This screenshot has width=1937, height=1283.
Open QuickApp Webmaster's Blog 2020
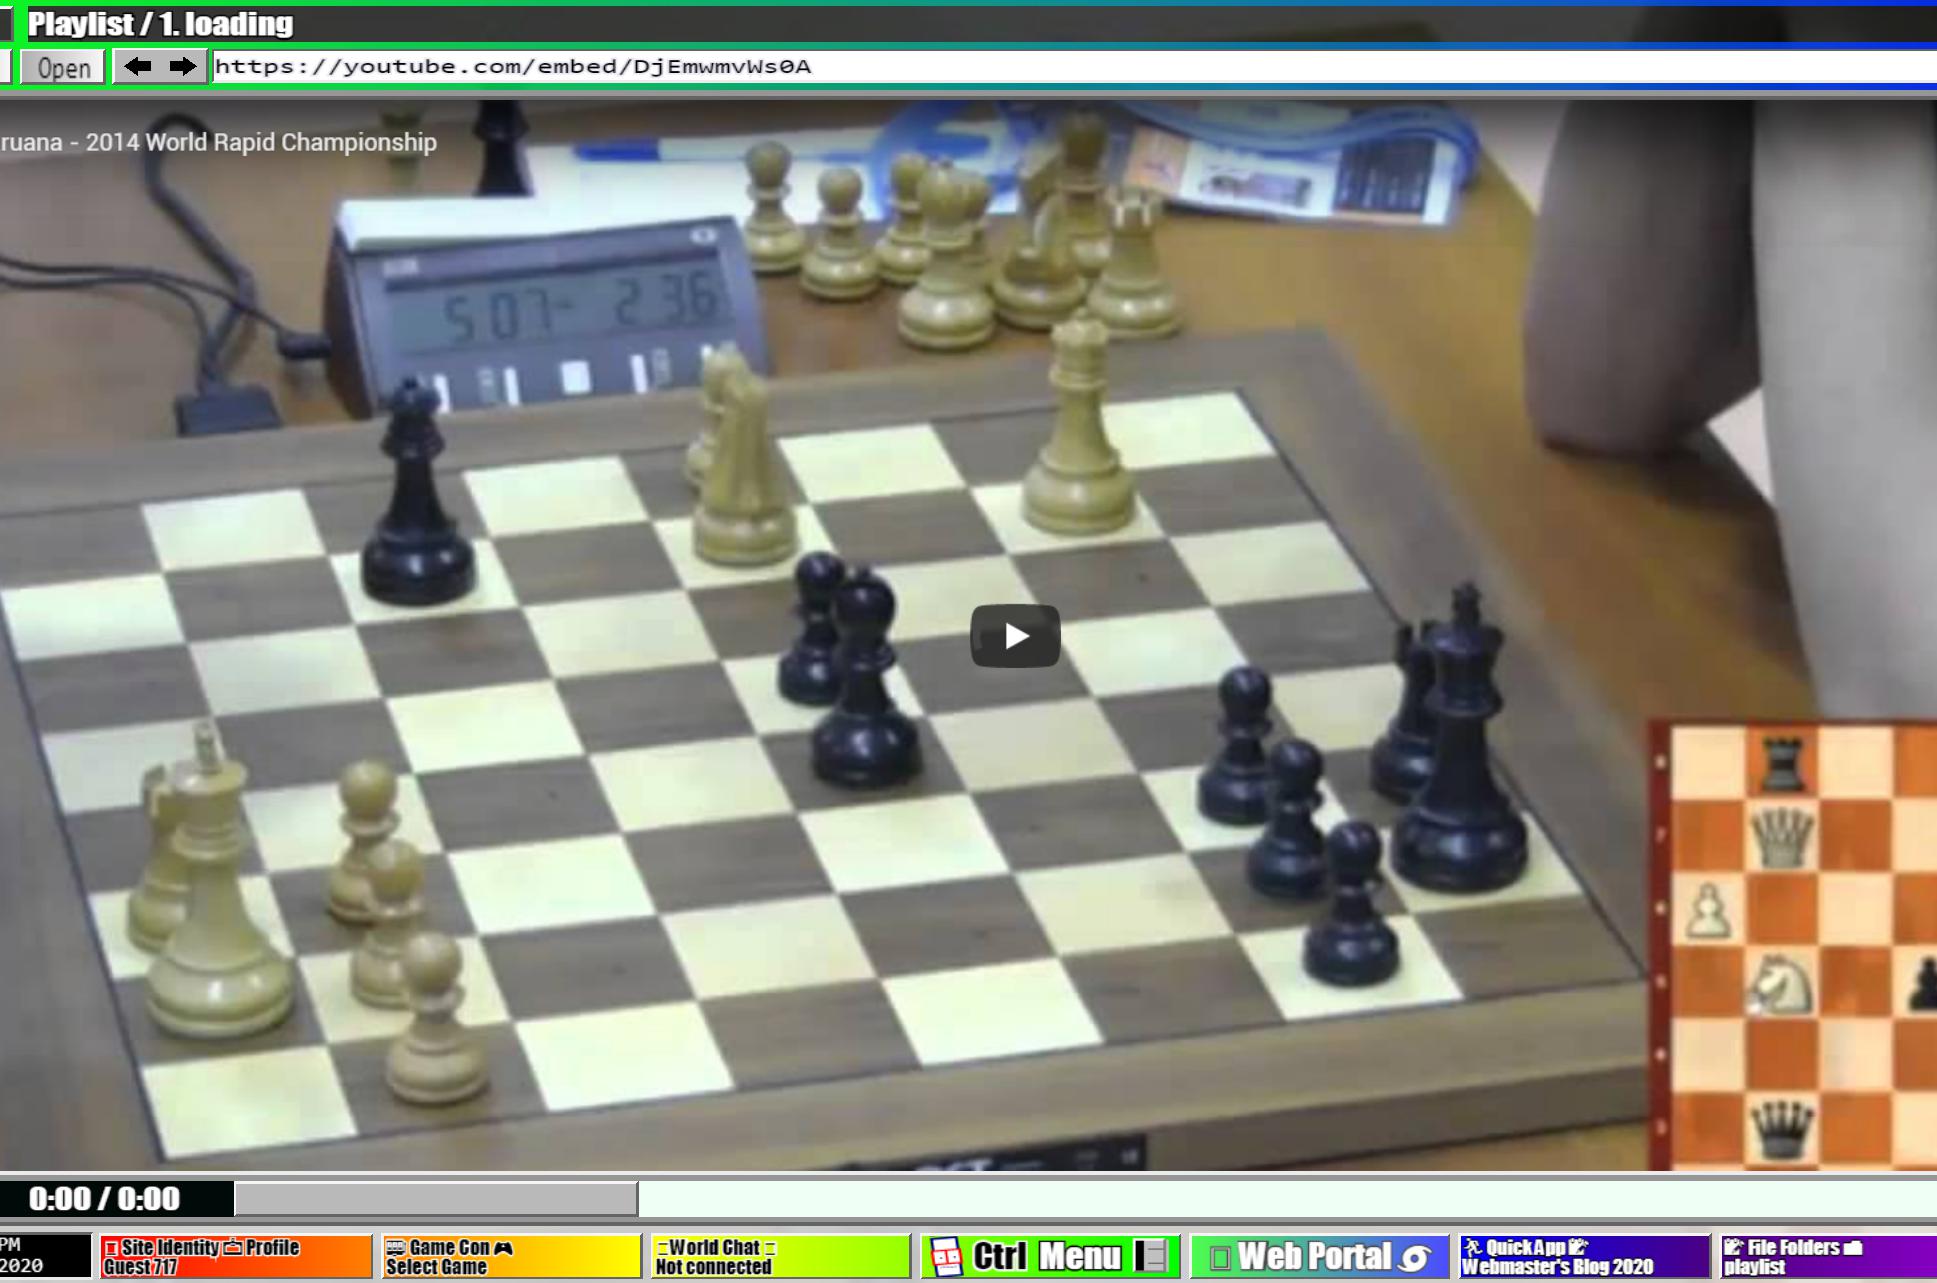tap(1586, 1257)
